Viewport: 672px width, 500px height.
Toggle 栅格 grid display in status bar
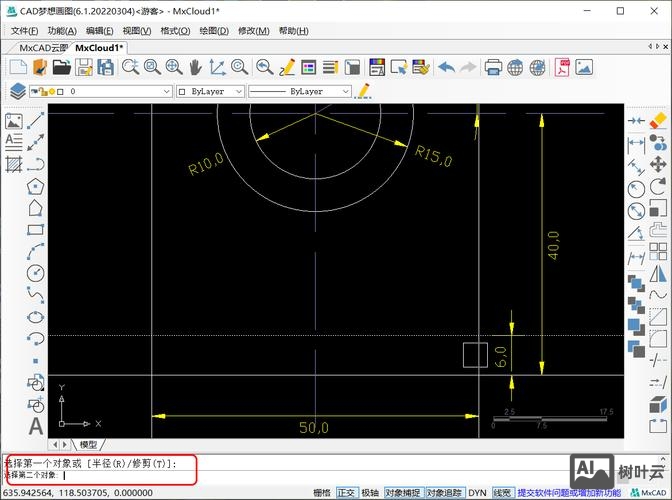(321, 493)
